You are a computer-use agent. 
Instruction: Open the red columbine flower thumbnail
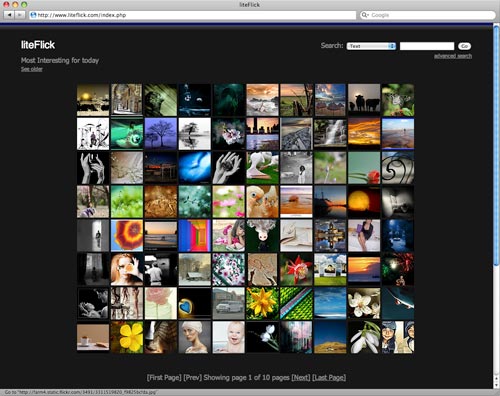pyautogui.click(x=296, y=269)
